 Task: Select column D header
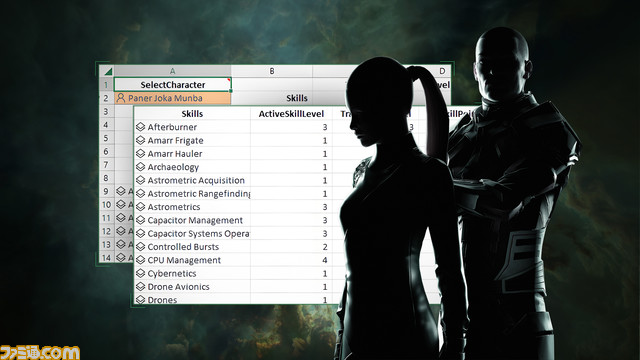[x=442, y=71]
